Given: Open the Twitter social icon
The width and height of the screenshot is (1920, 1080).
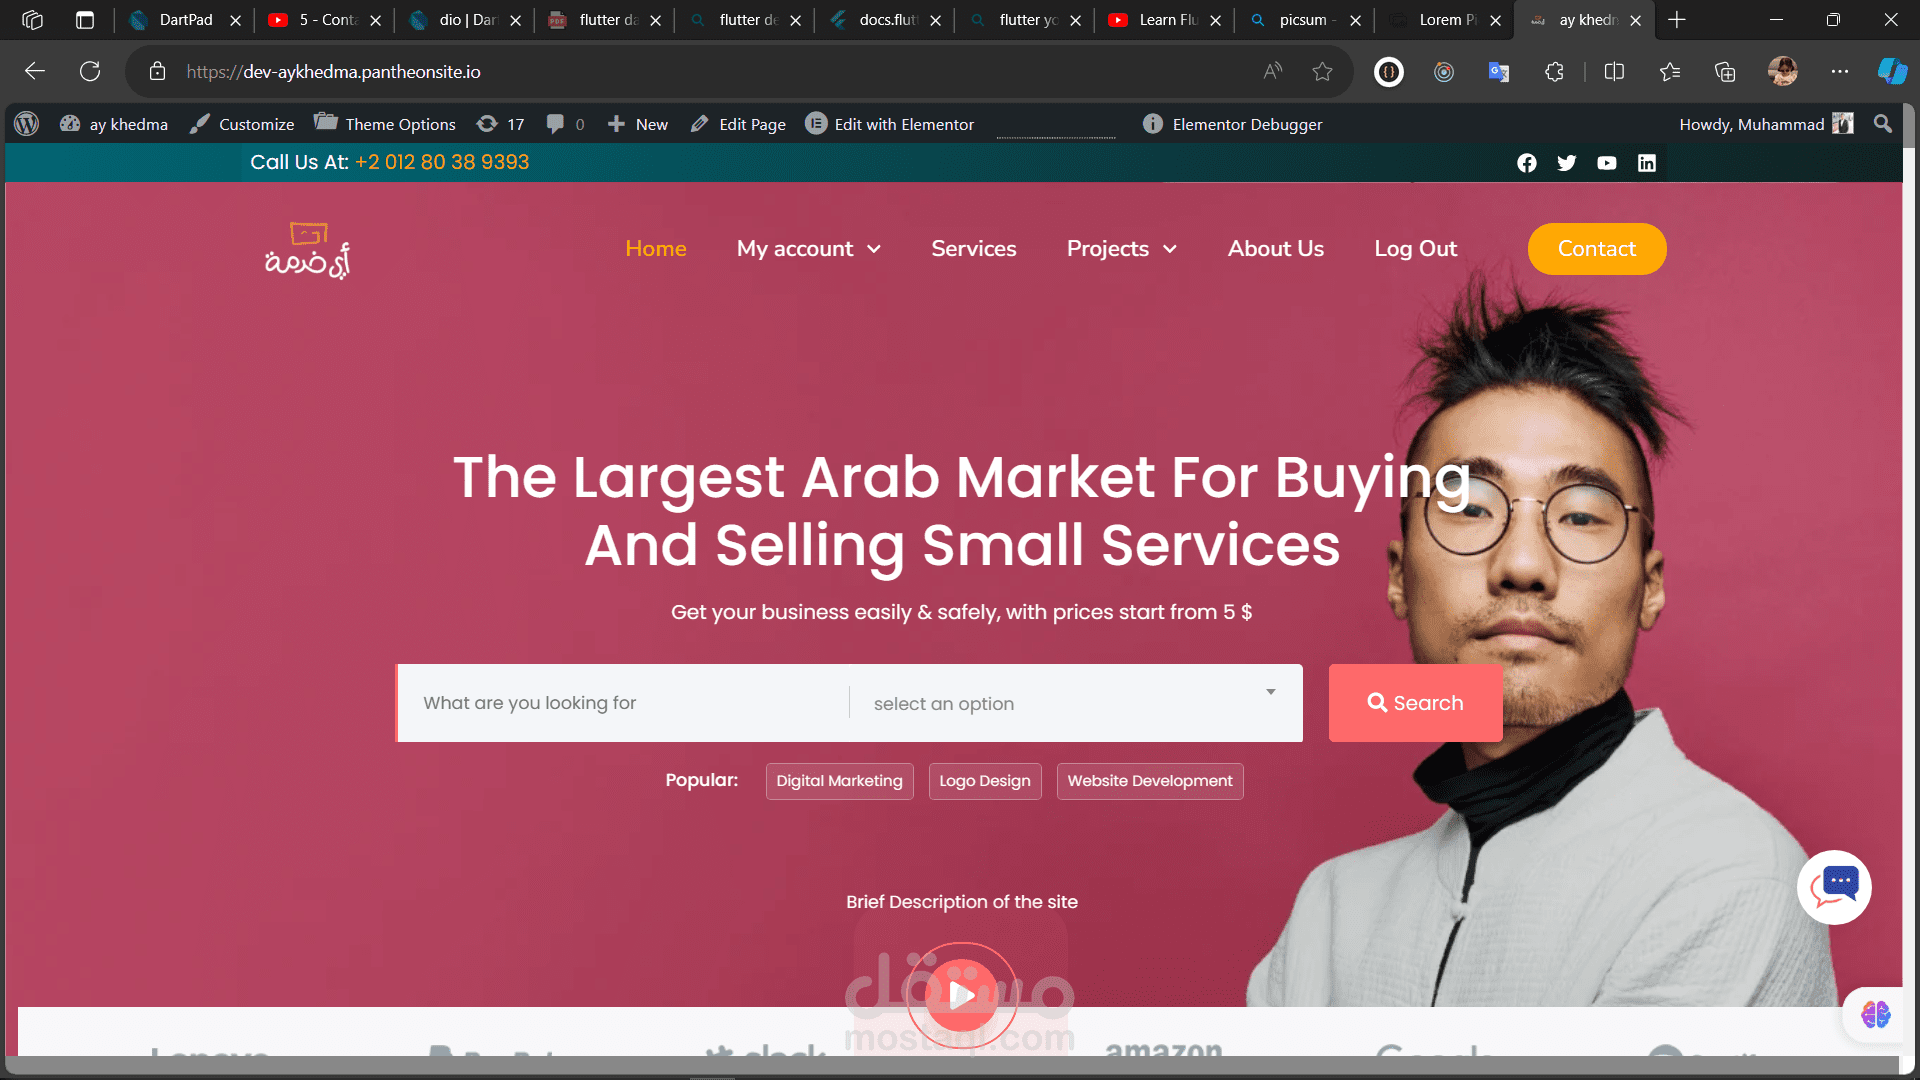Looking at the screenshot, I should [x=1566, y=163].
